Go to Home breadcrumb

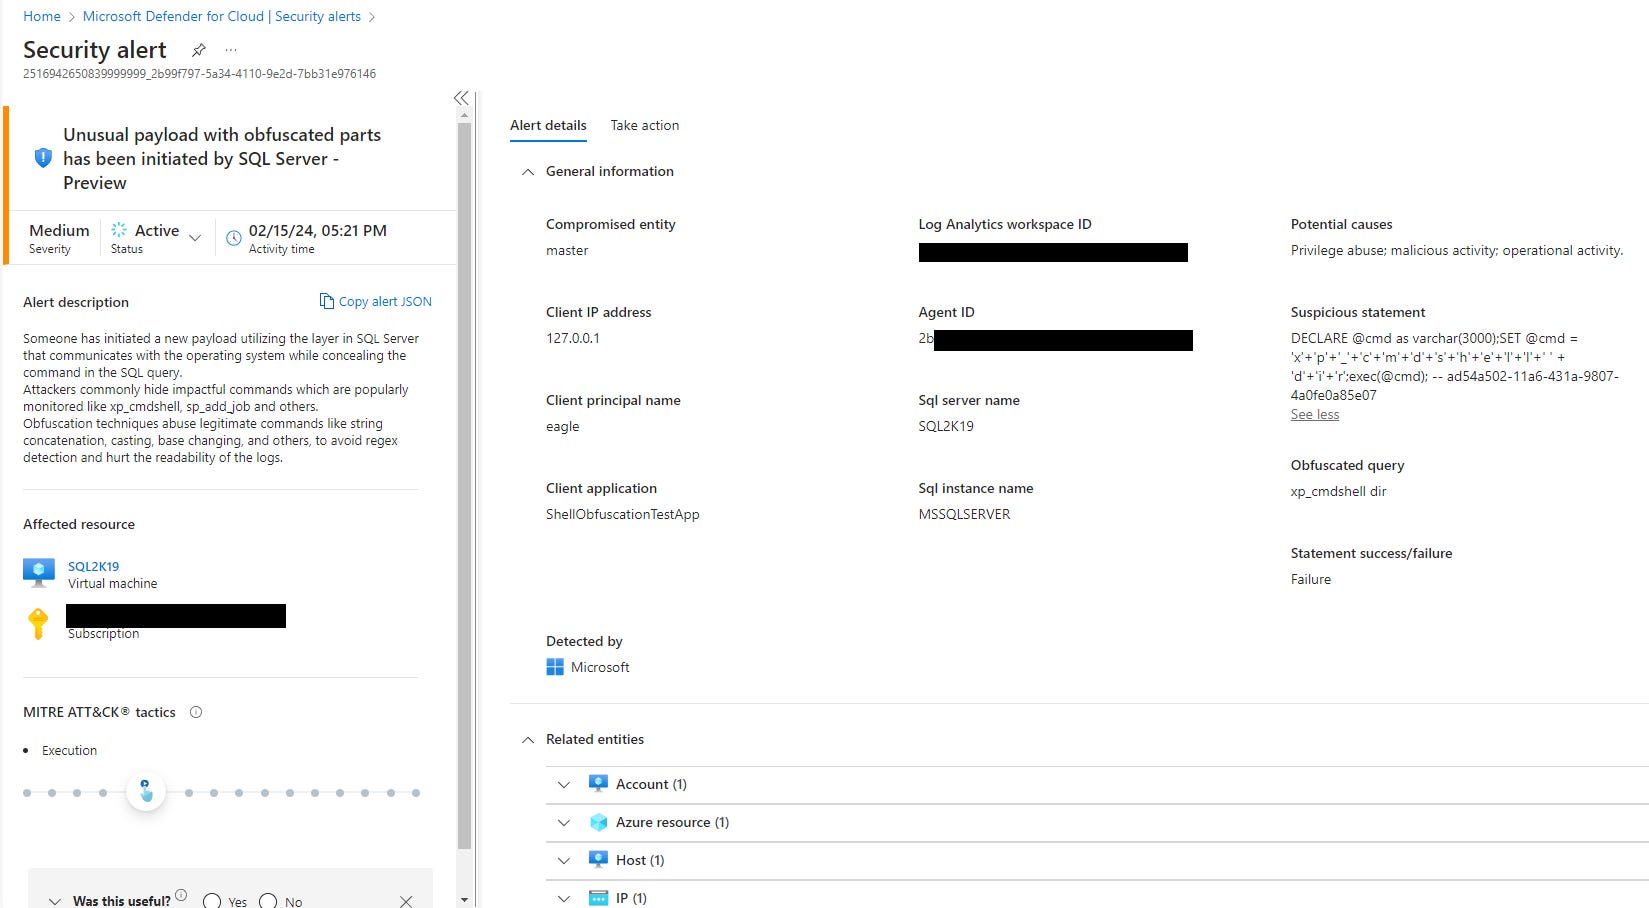coord(42,16)
